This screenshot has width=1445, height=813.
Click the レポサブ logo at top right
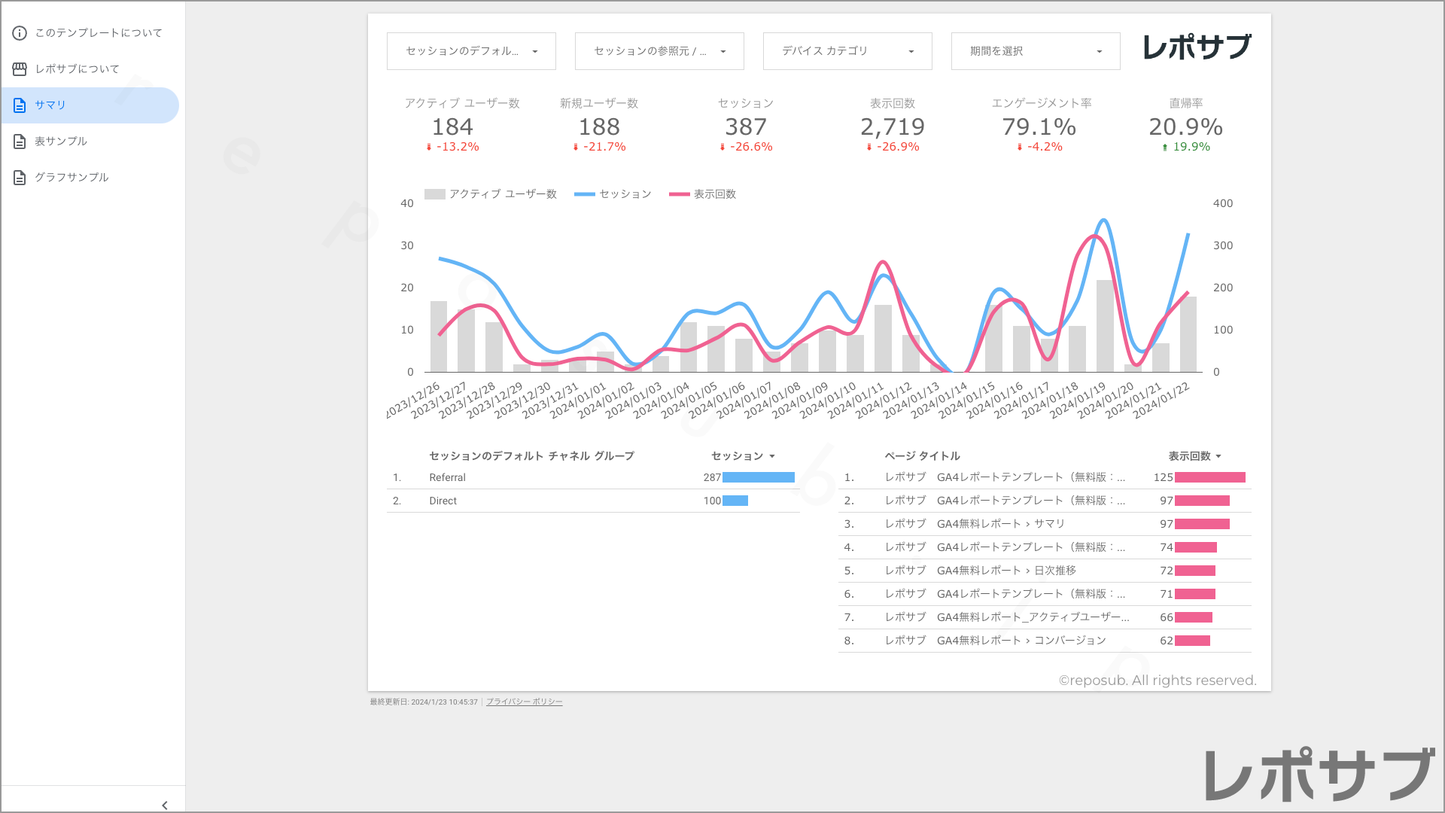[x=1196, y=48]
